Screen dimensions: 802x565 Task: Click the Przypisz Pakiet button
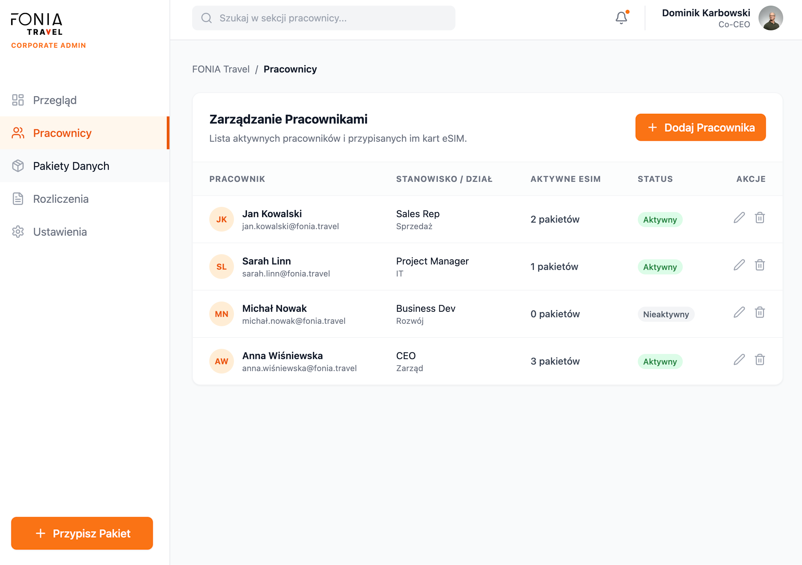[82, 533]
